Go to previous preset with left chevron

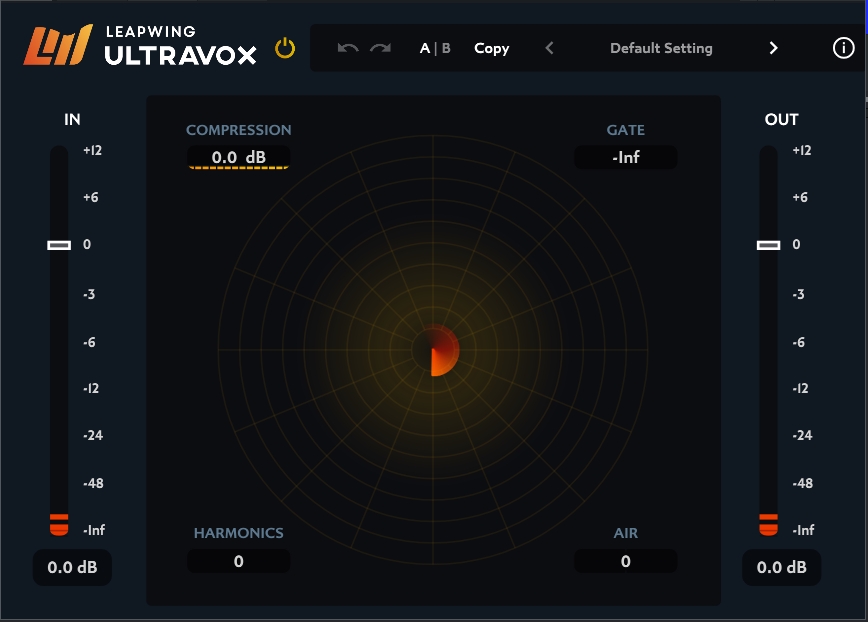549,48
